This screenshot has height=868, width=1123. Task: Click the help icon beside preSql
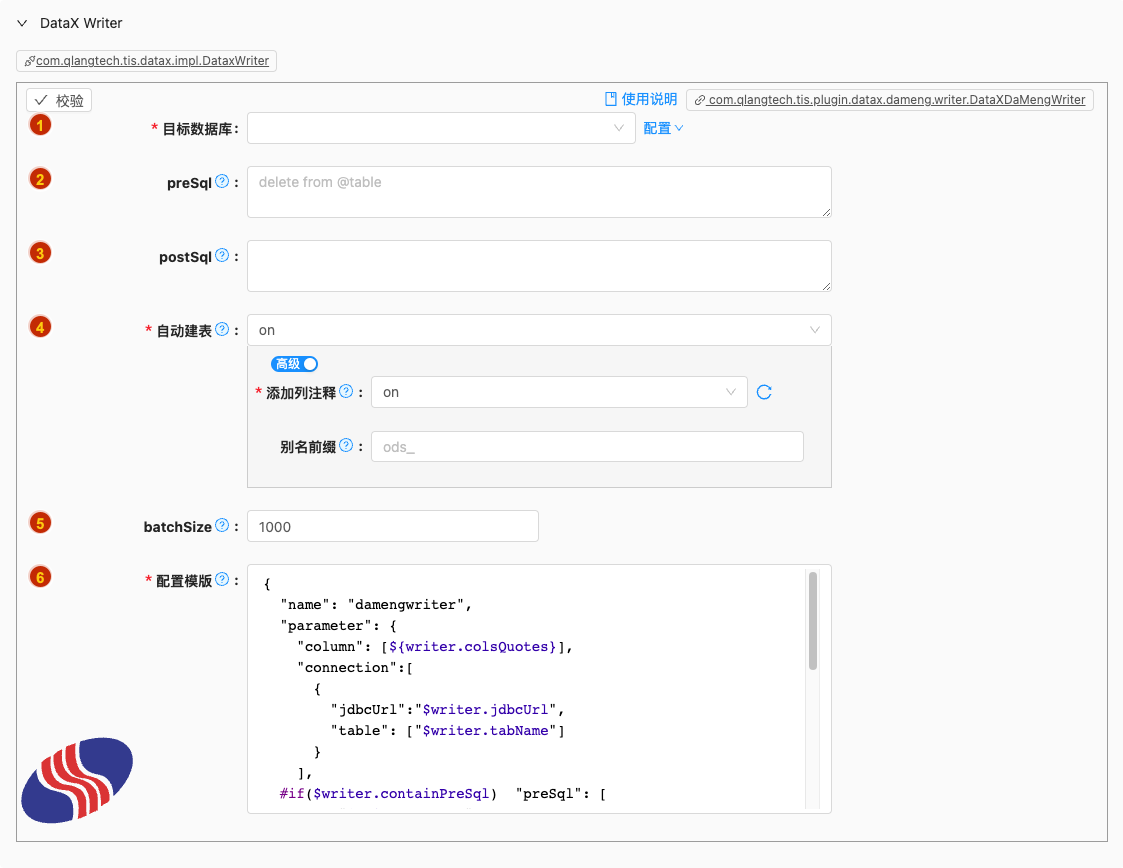click(222, 181)
